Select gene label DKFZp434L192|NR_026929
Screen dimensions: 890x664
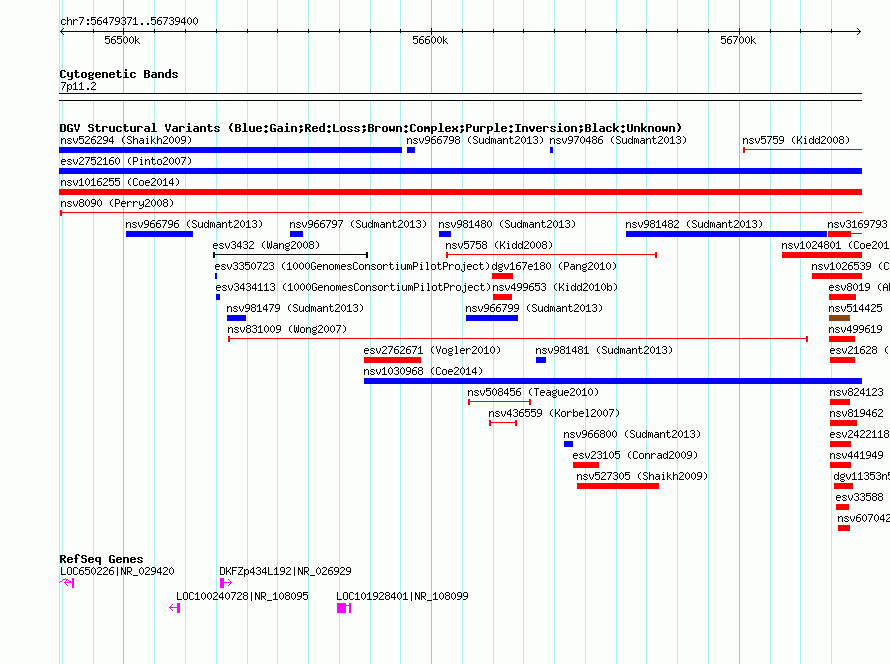[286, 571]
